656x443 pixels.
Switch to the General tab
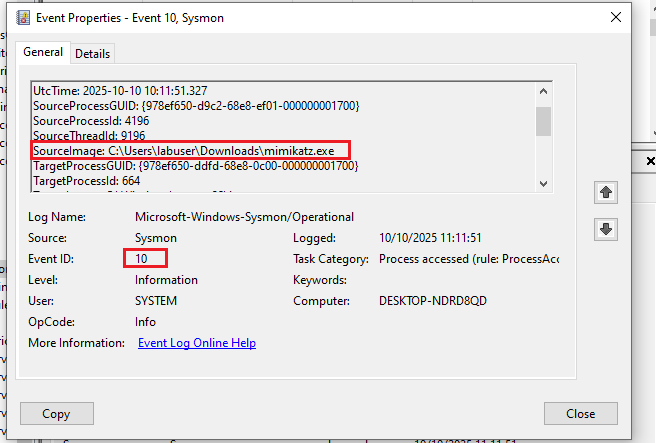coord(41,52)
